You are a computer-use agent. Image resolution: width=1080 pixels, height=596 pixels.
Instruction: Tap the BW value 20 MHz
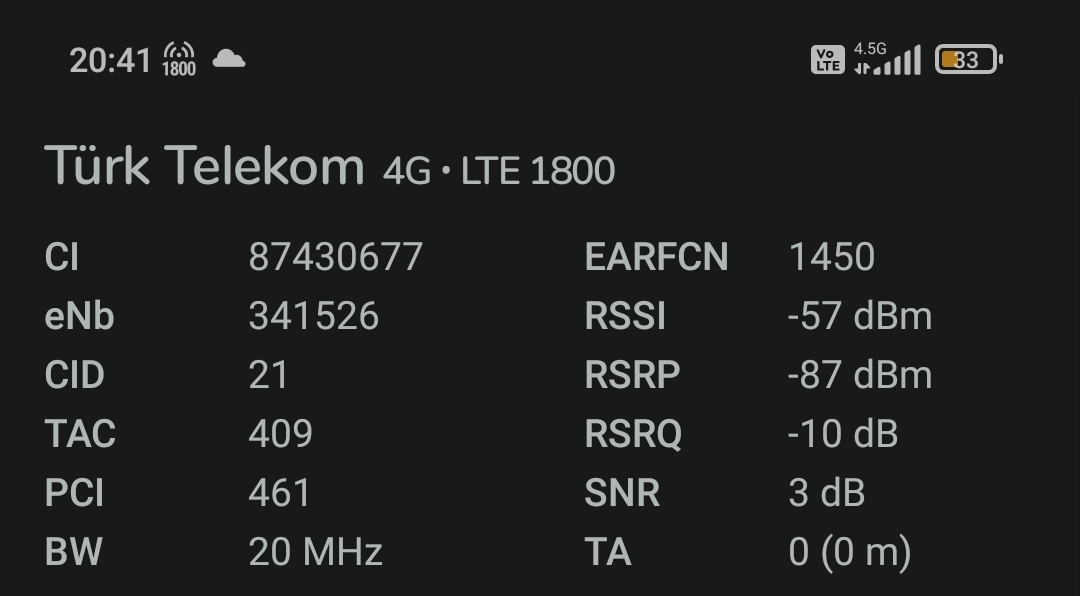coord(315,553)
